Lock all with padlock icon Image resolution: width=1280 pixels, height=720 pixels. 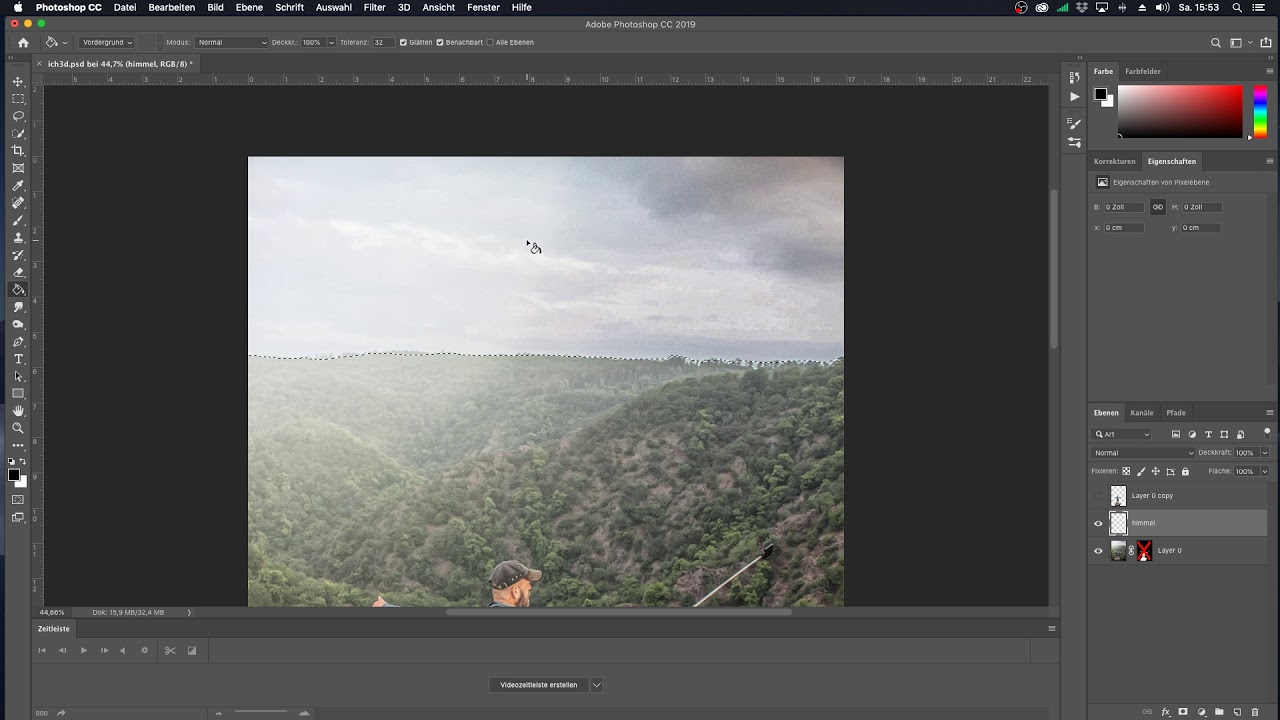click(x=1185, y=471)
